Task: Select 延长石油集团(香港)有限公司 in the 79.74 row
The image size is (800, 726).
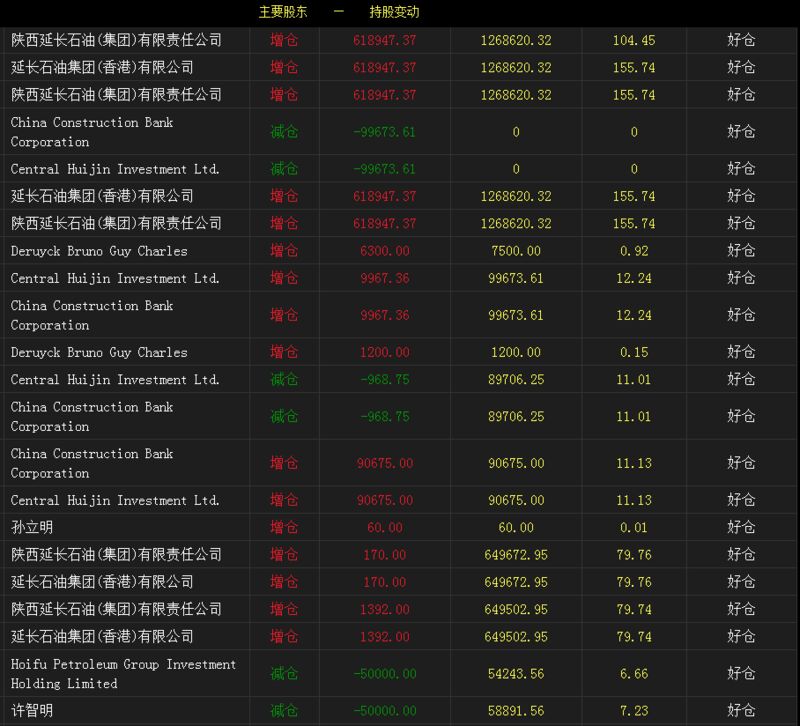Action: click(102, 637)
